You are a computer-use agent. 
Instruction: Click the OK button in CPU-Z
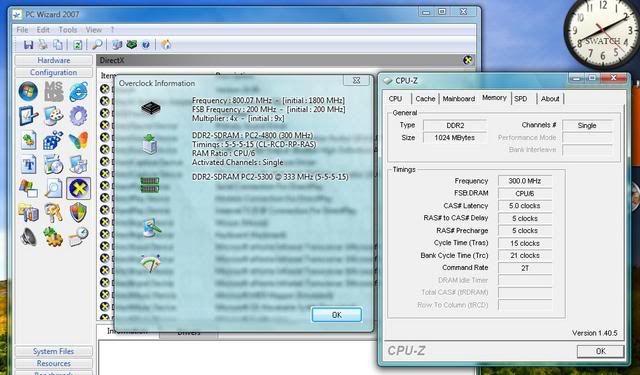[600, 351]
